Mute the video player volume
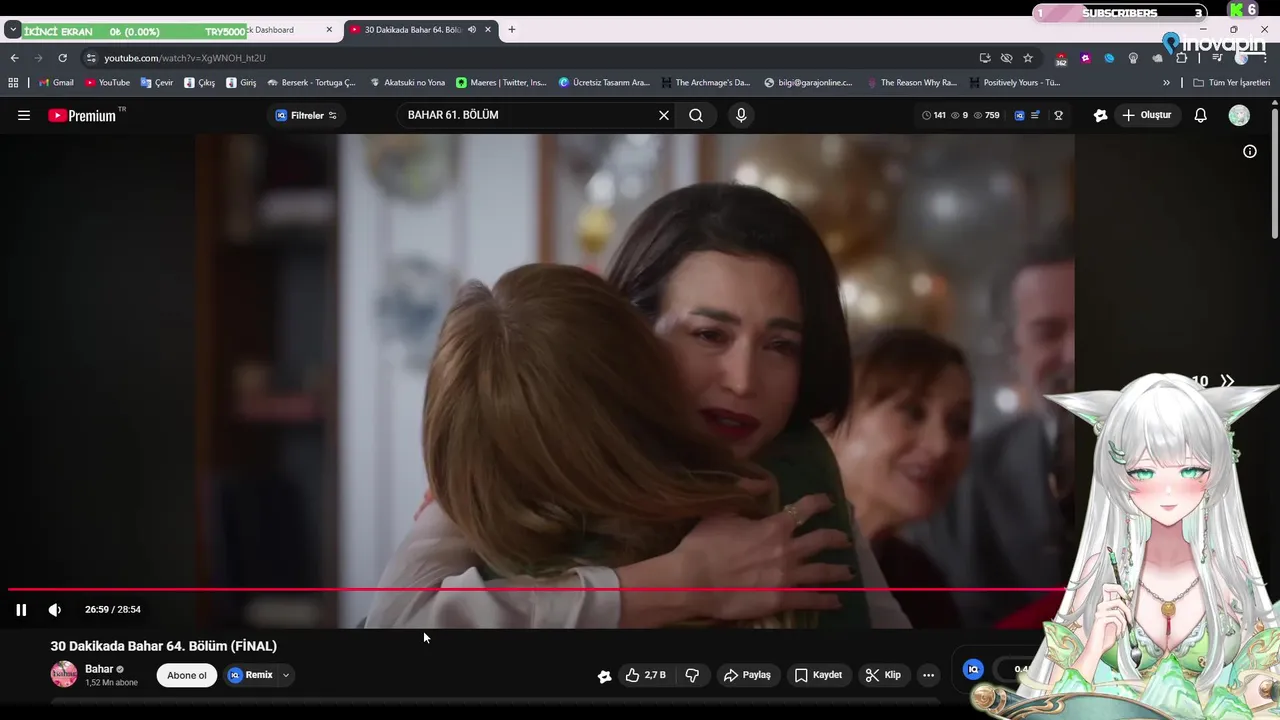This screenshot has width=1280, height=720. pyautogui.click(x=55, y=609)
